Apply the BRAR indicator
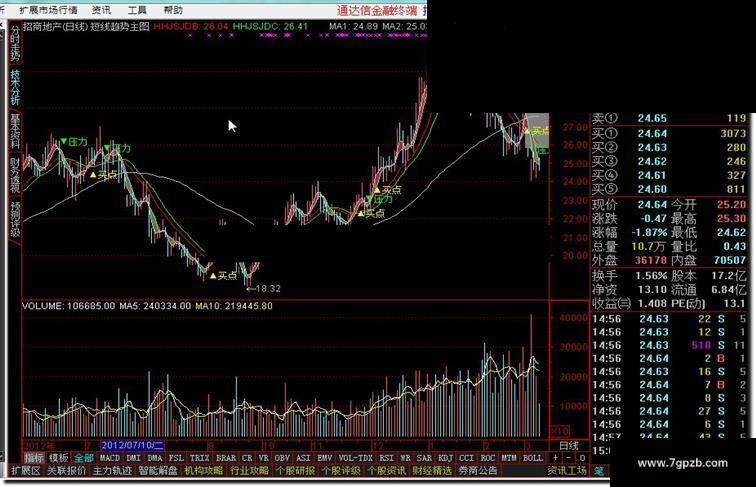The image size is (756, 487). pos(226,458)
